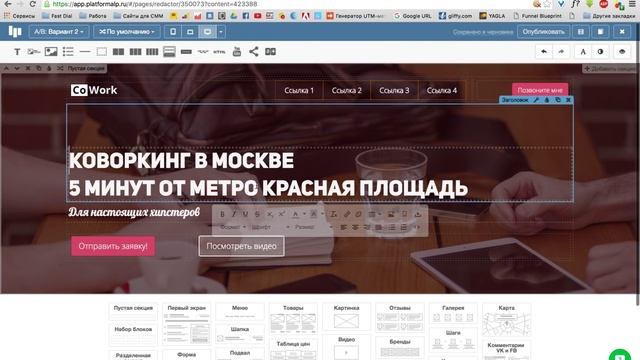This screenshot has height=360, width=640.
Task: Switch to tablet preview
Action: pos(190,32)
